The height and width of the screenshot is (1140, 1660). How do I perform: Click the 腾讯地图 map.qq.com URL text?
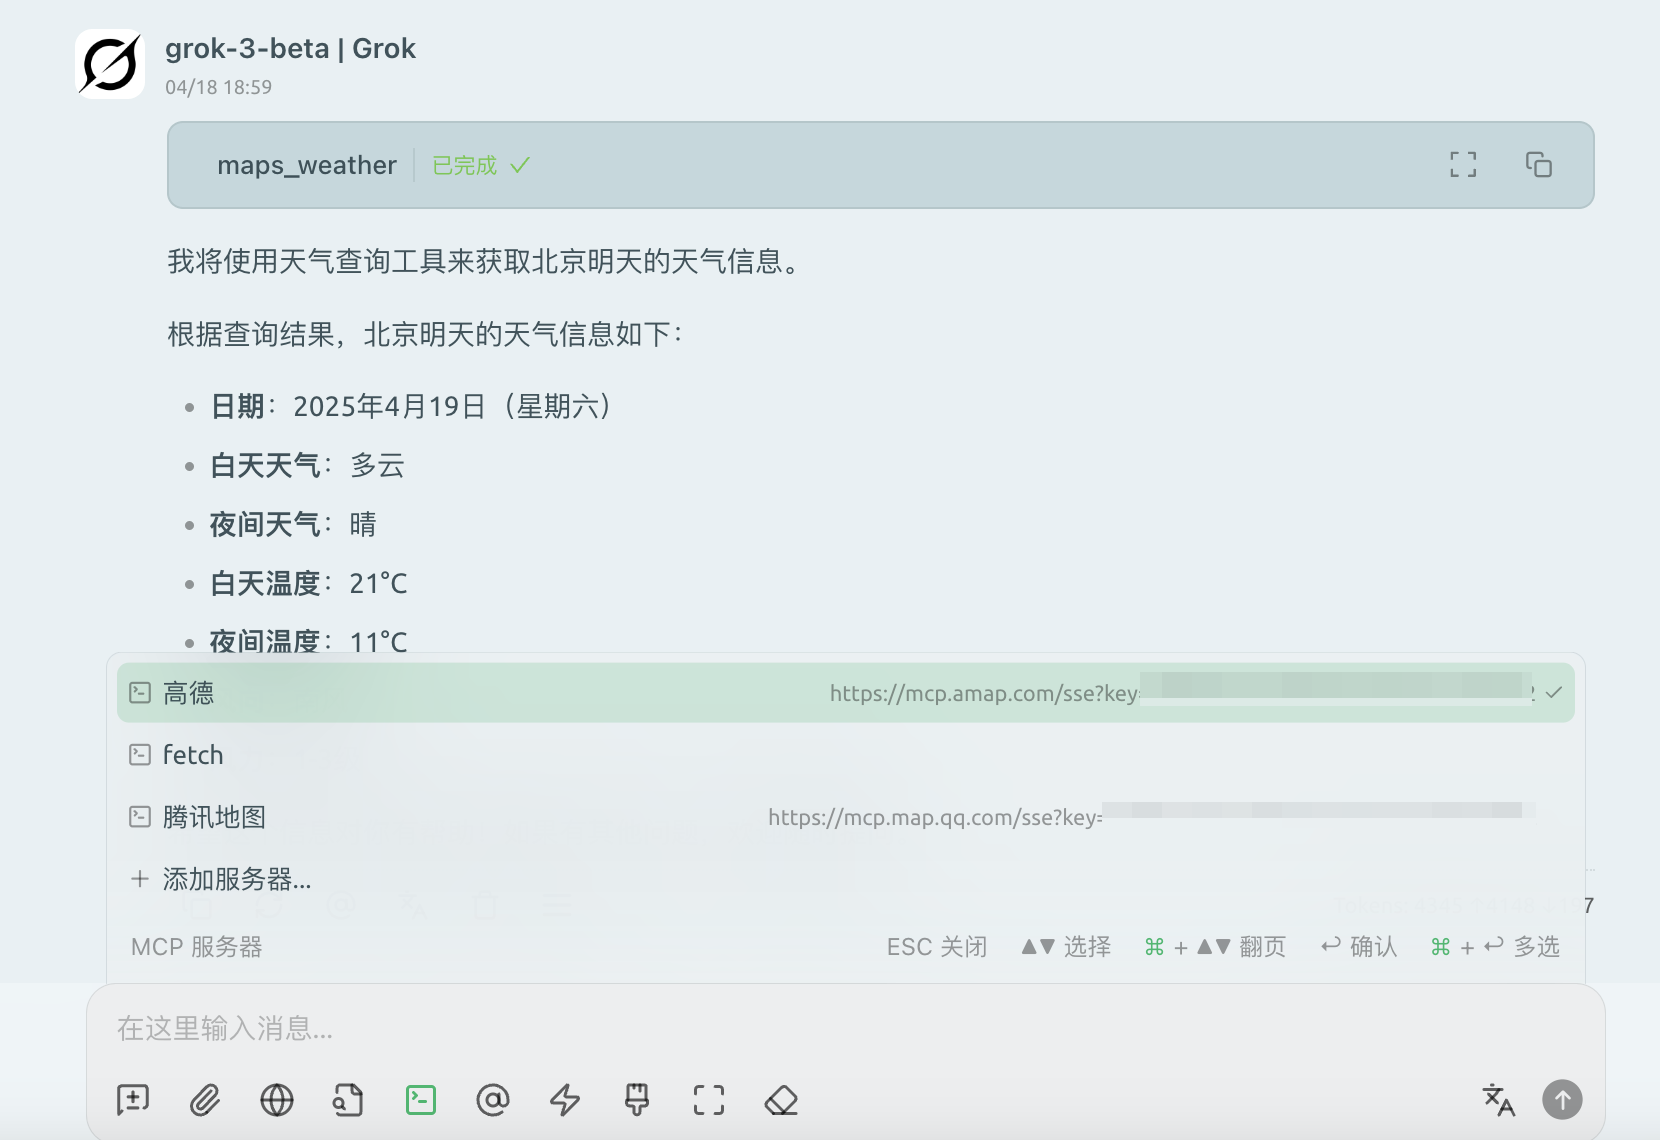tap(935, 817)
